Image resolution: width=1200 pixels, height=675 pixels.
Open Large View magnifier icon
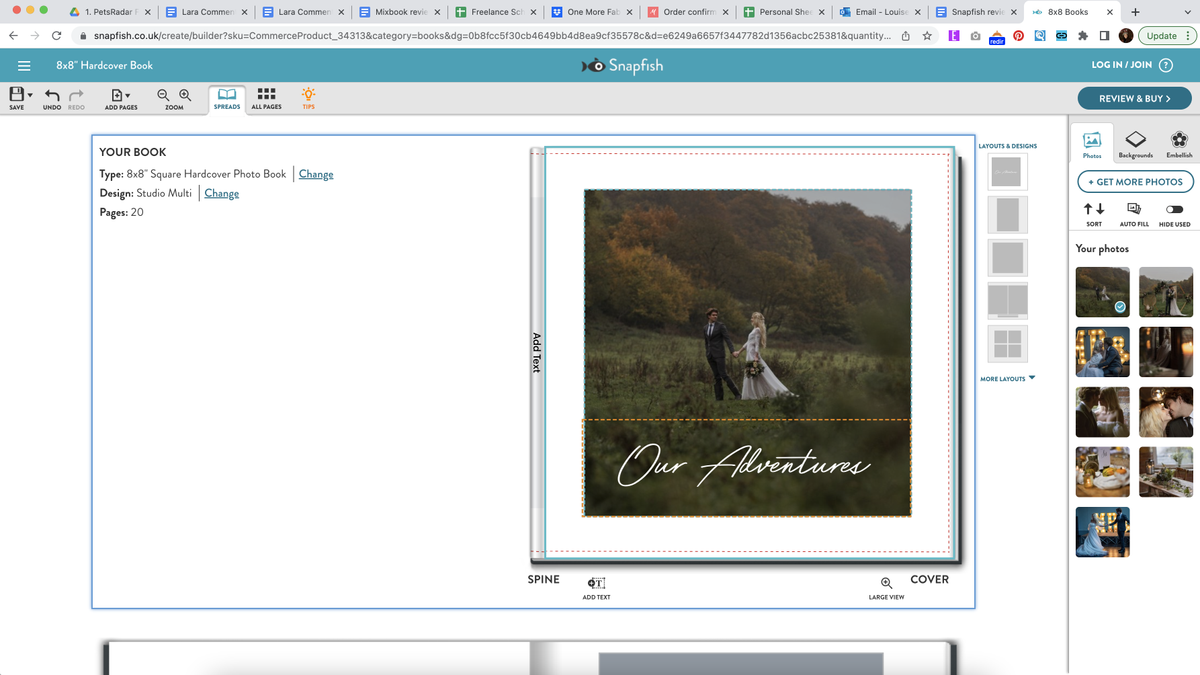886,583
